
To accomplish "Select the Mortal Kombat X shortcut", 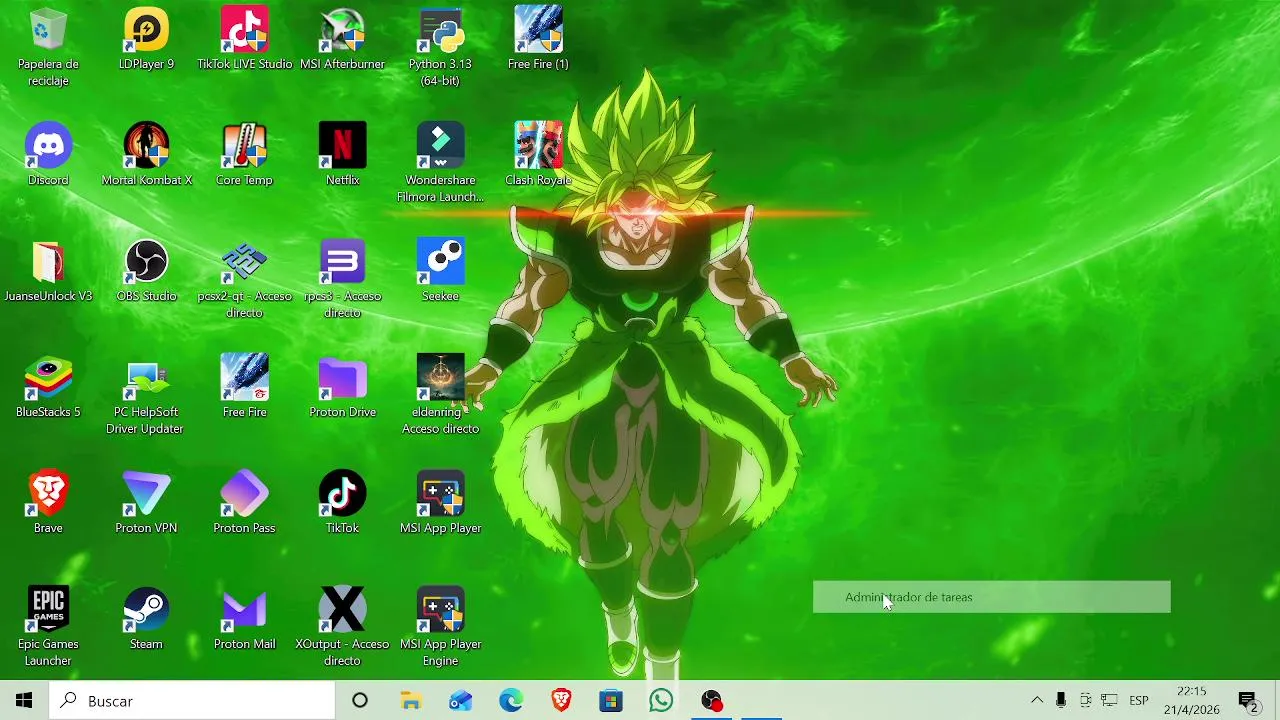I will [x=146, y=155].
